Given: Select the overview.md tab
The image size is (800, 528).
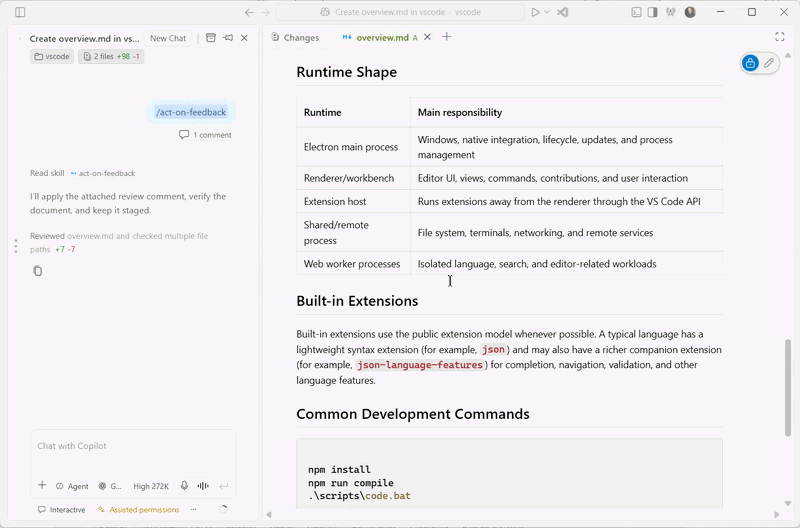Looking at the screenshot, I should click(x=382, y=37).
